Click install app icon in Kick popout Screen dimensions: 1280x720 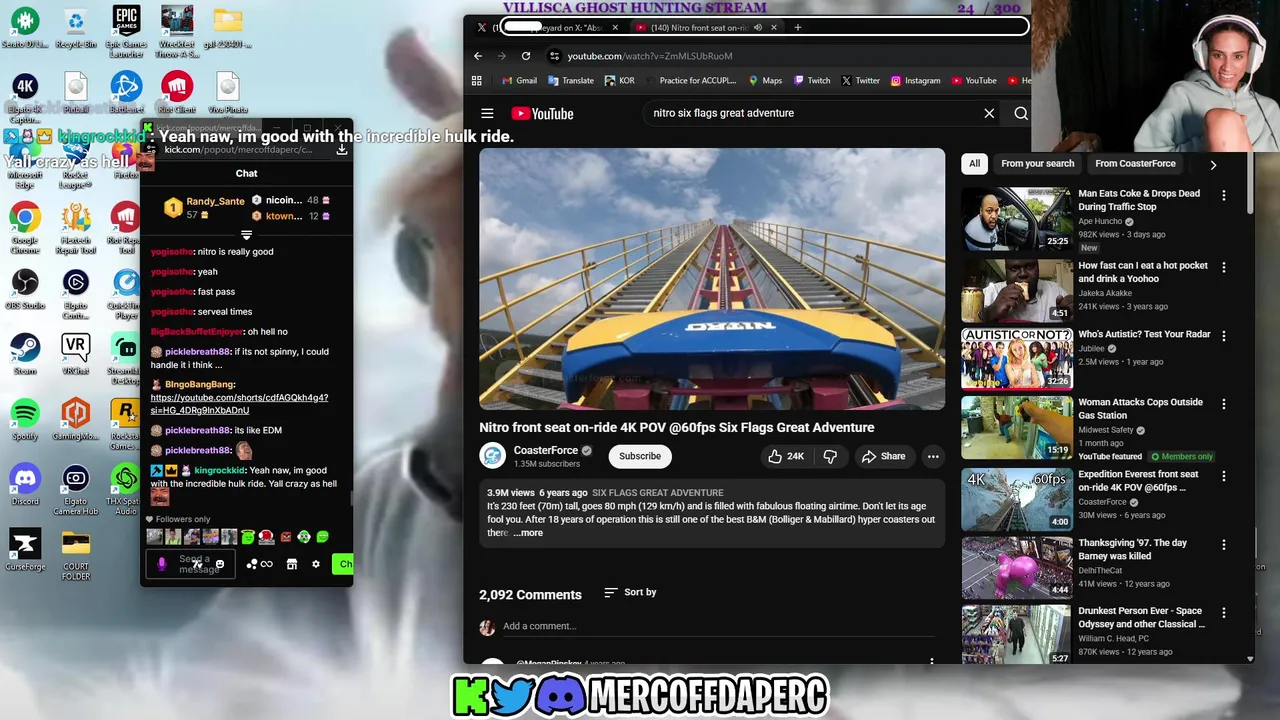[342, 150]
